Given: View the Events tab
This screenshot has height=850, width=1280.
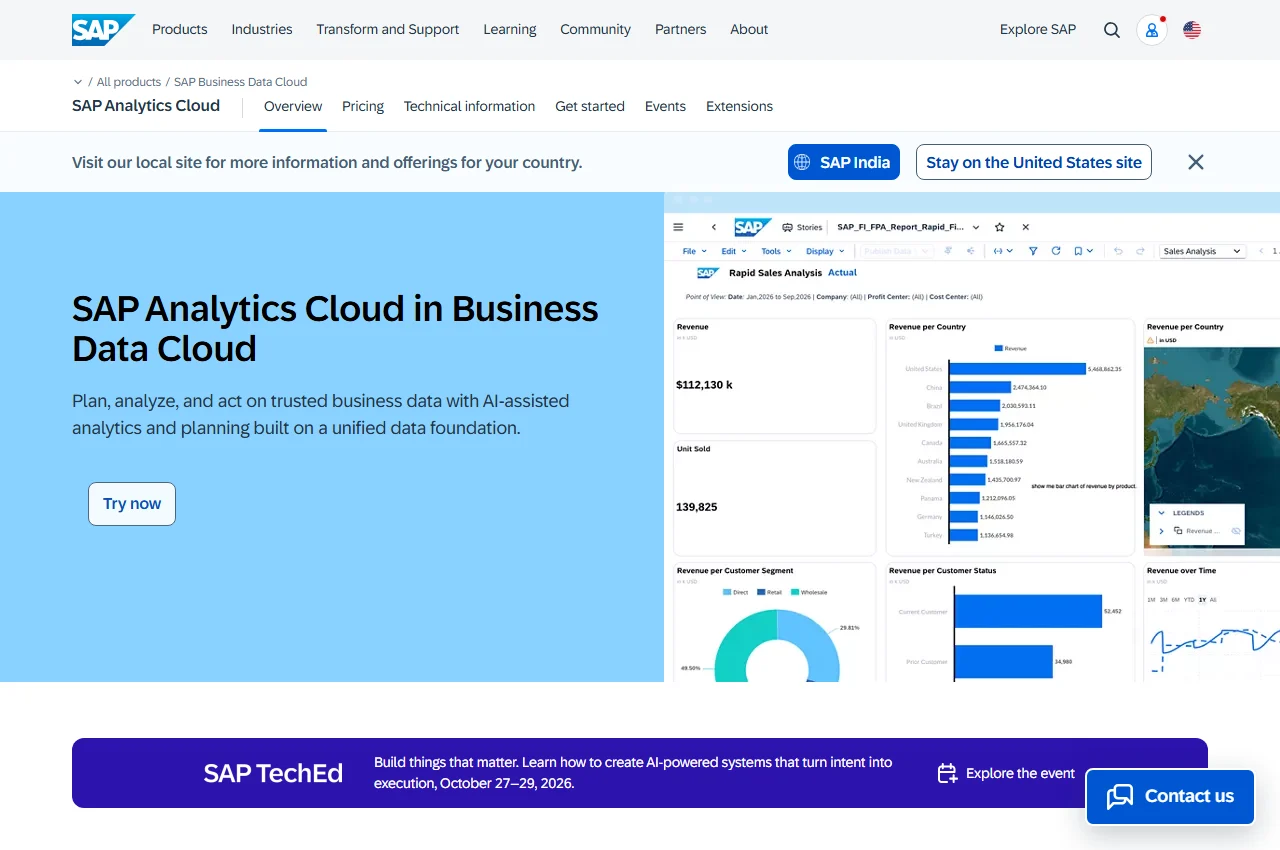Looking at the screenshot, I should [x=665, y=106].
